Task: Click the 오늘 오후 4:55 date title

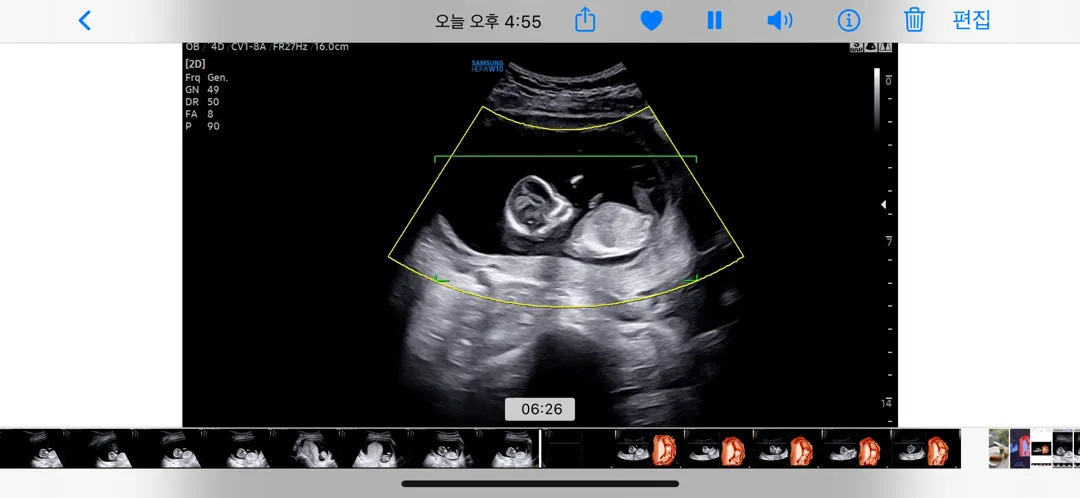Action: [488, 21]
